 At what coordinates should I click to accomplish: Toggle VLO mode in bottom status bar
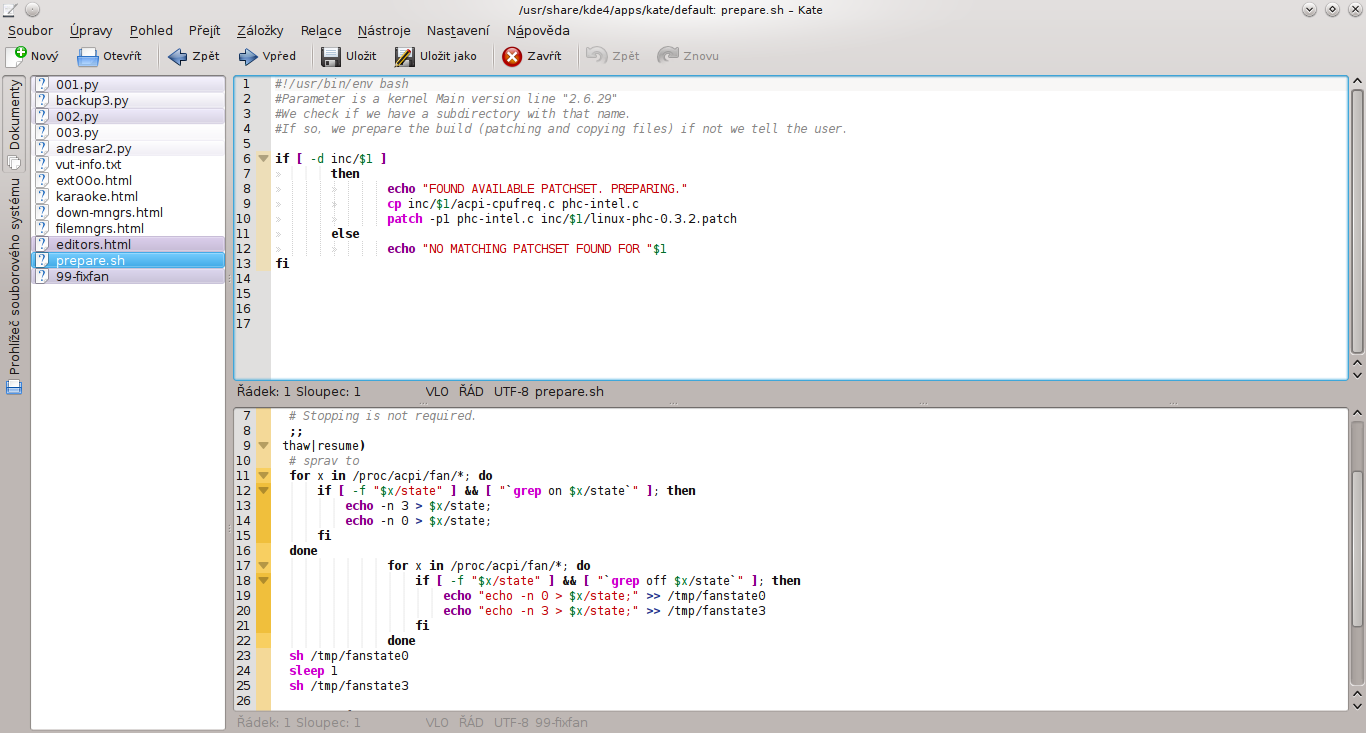[437, 722]
